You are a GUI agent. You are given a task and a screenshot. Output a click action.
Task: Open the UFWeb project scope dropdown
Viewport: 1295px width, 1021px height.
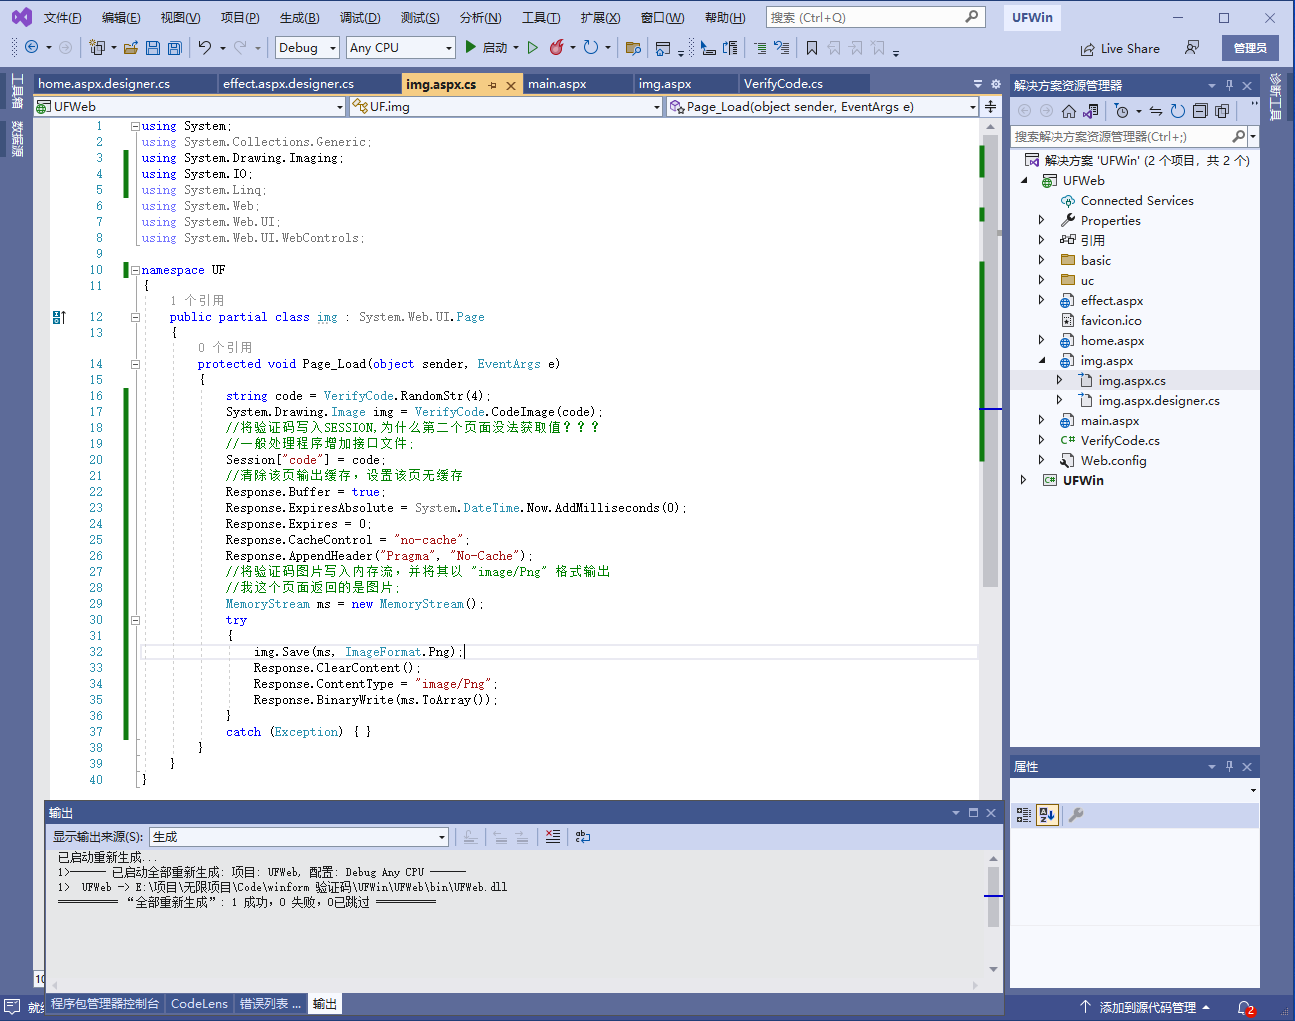(x=189, y=107)
